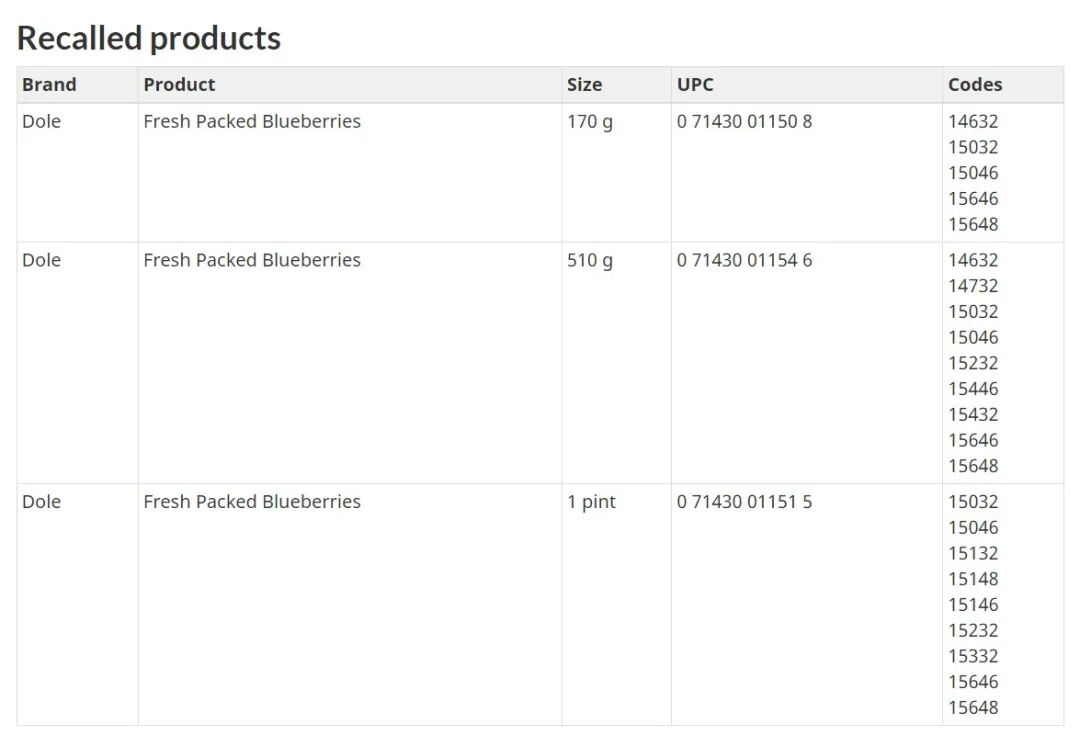The image size is (1080, 735).
Task: Select UPC 0 71430 01154 6
Action: tap(744, 260)
